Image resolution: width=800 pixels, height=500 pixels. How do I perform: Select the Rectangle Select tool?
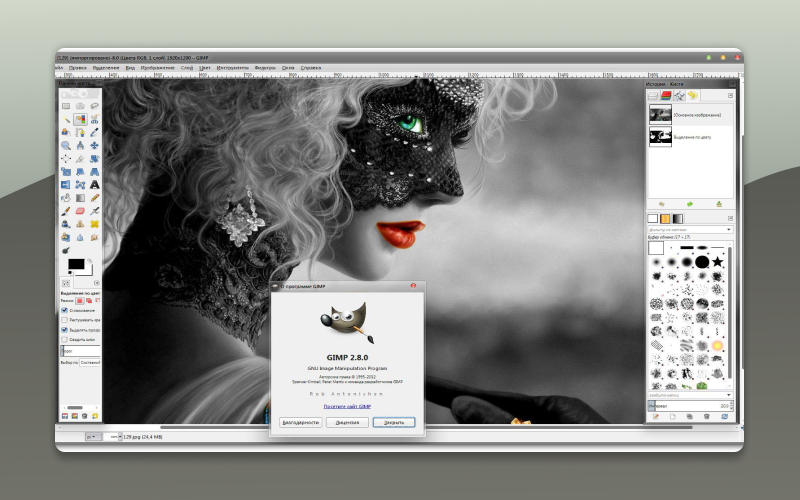[x=66, y=106]
